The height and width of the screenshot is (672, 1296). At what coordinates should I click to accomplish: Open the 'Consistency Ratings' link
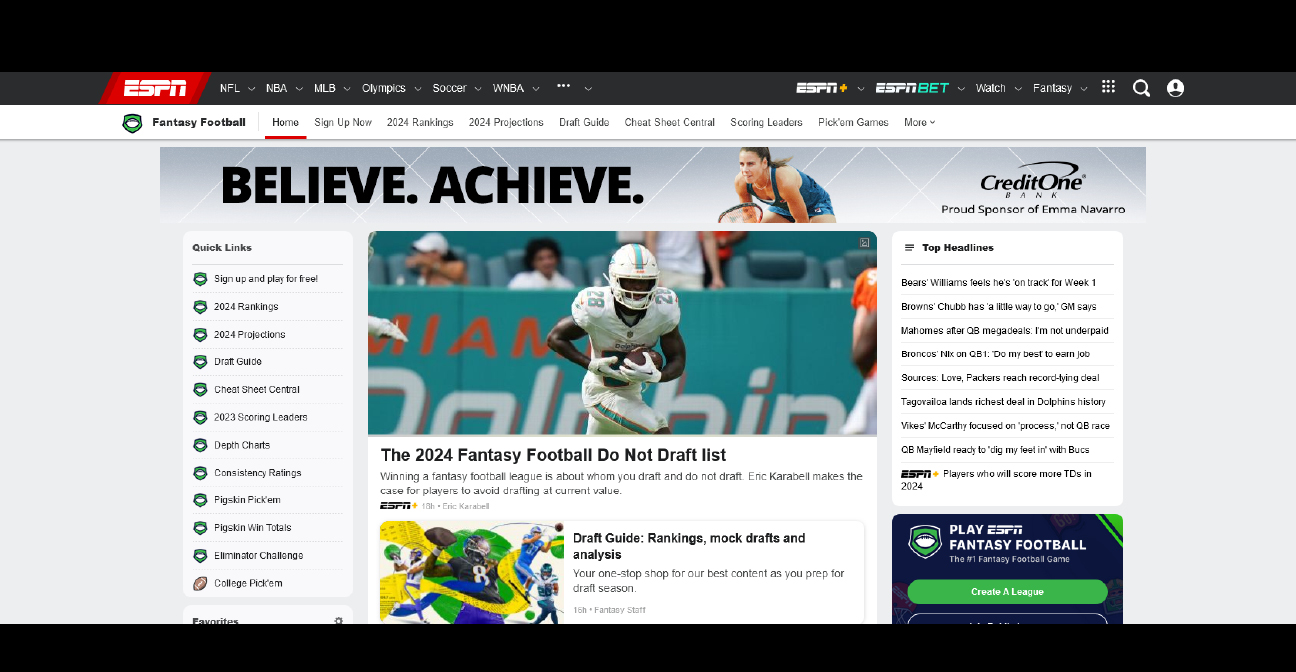pyautogui.click(x=258, y=473)
